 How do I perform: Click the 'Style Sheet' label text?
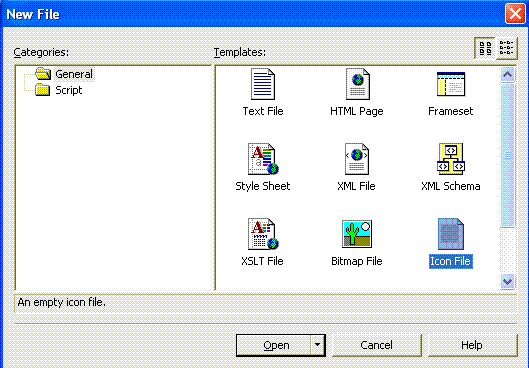[x=263, y=186]
